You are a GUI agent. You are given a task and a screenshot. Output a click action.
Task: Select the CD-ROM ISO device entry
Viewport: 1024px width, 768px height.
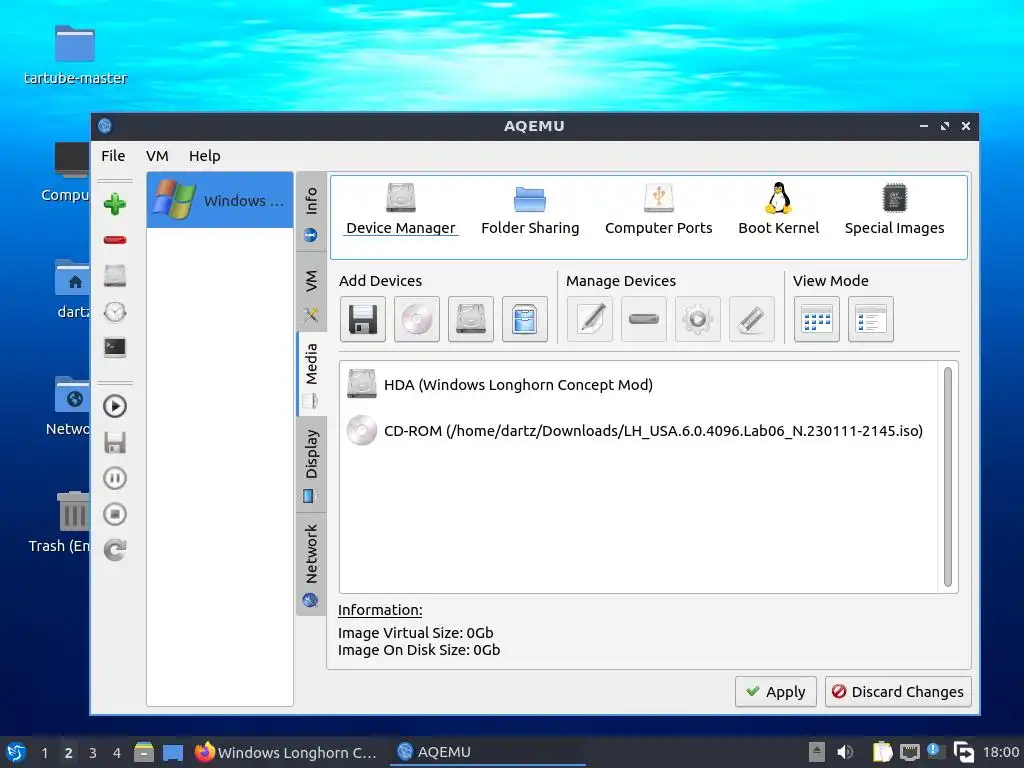tap(635, 431)
